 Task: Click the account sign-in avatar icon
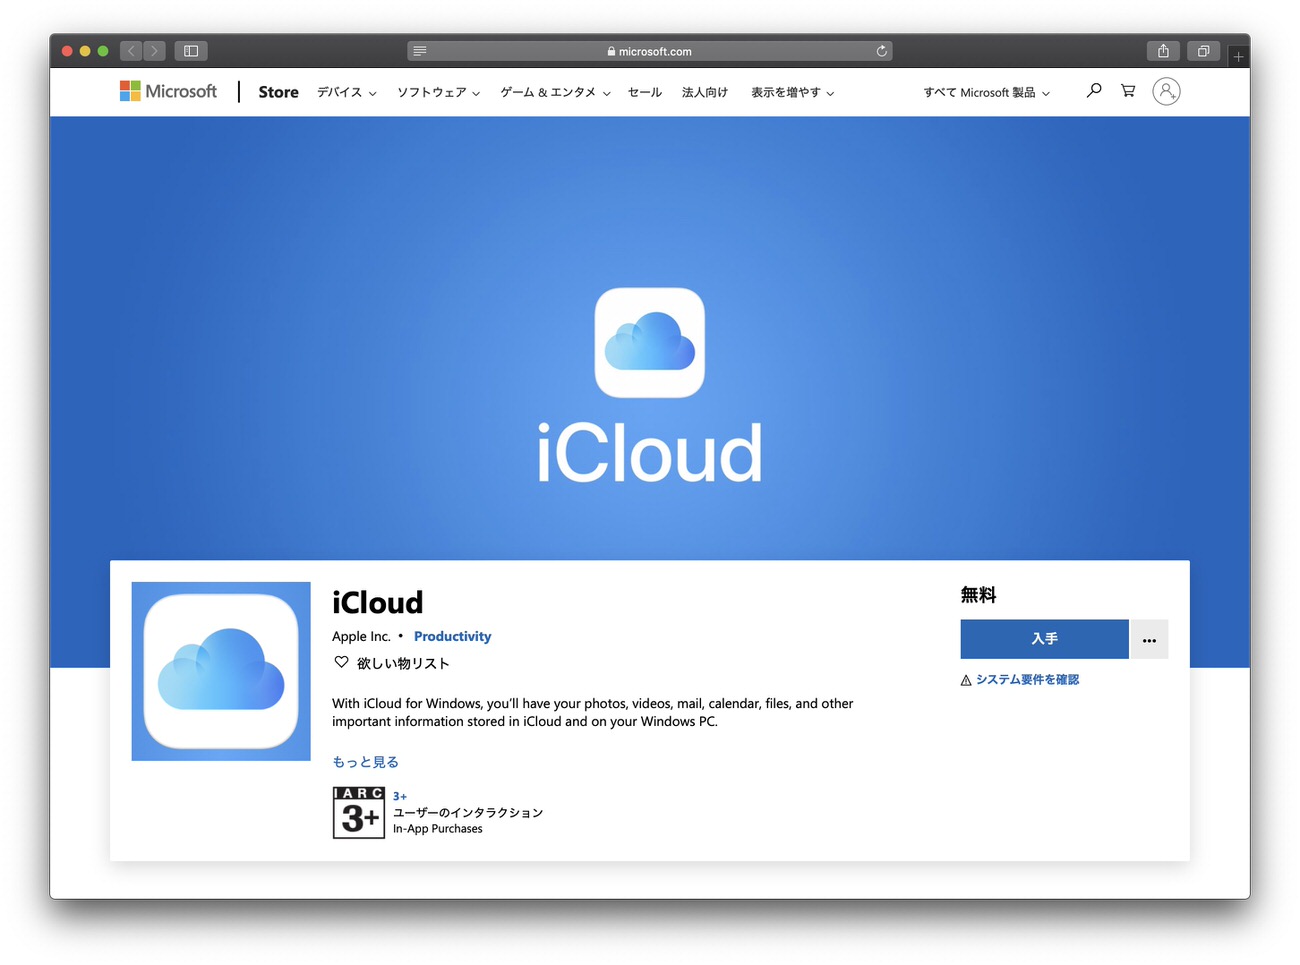point(1166,91)
